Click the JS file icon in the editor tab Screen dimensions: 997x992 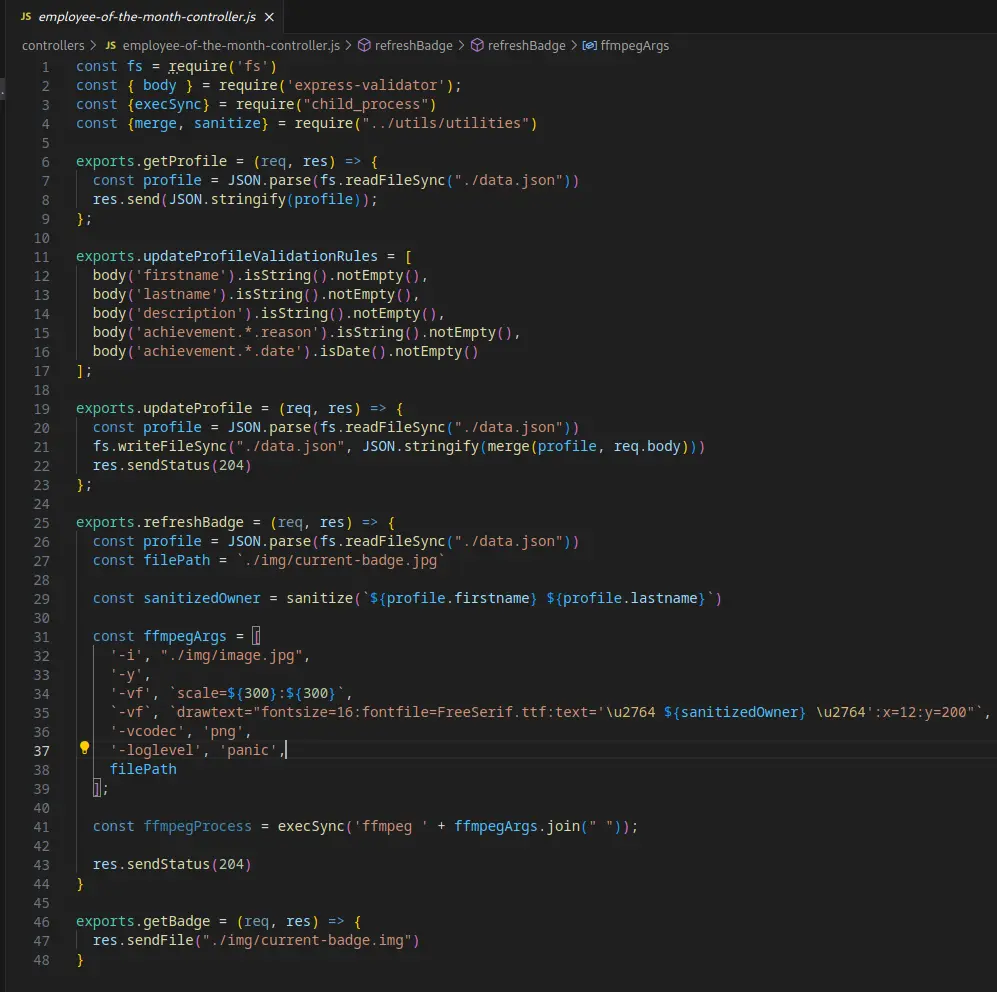click(x=25, y=17)
